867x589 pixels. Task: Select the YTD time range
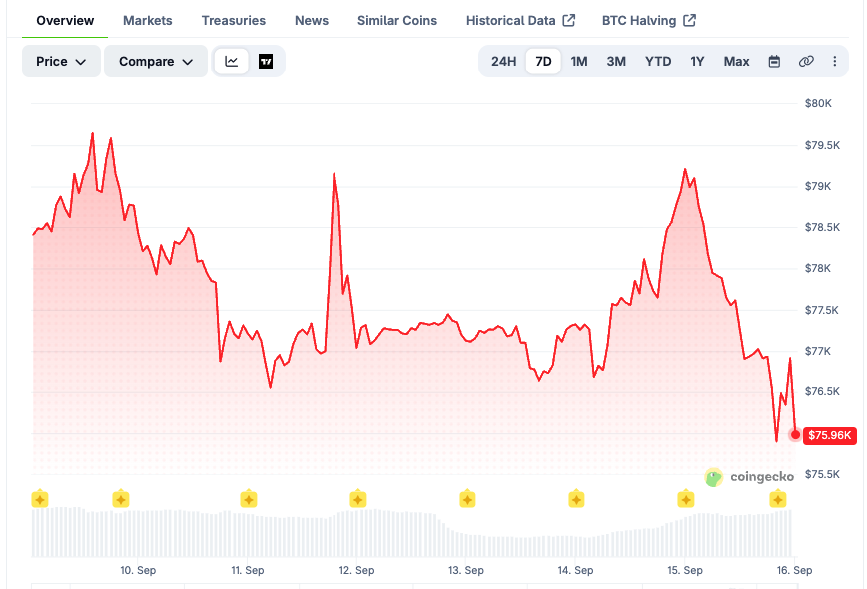[658, 61]
